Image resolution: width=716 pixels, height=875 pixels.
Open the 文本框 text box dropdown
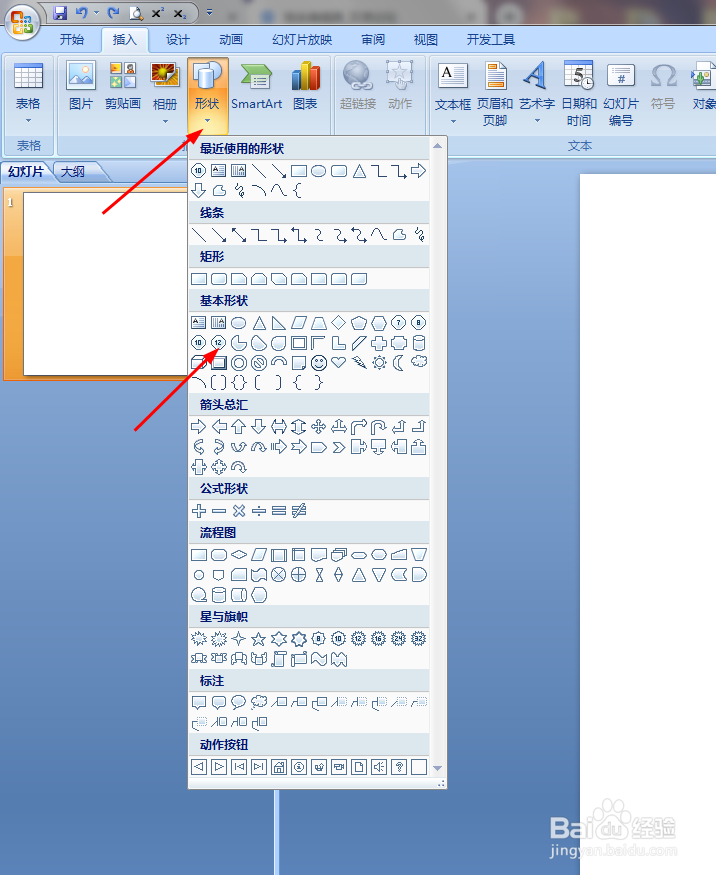coord(453,94)
